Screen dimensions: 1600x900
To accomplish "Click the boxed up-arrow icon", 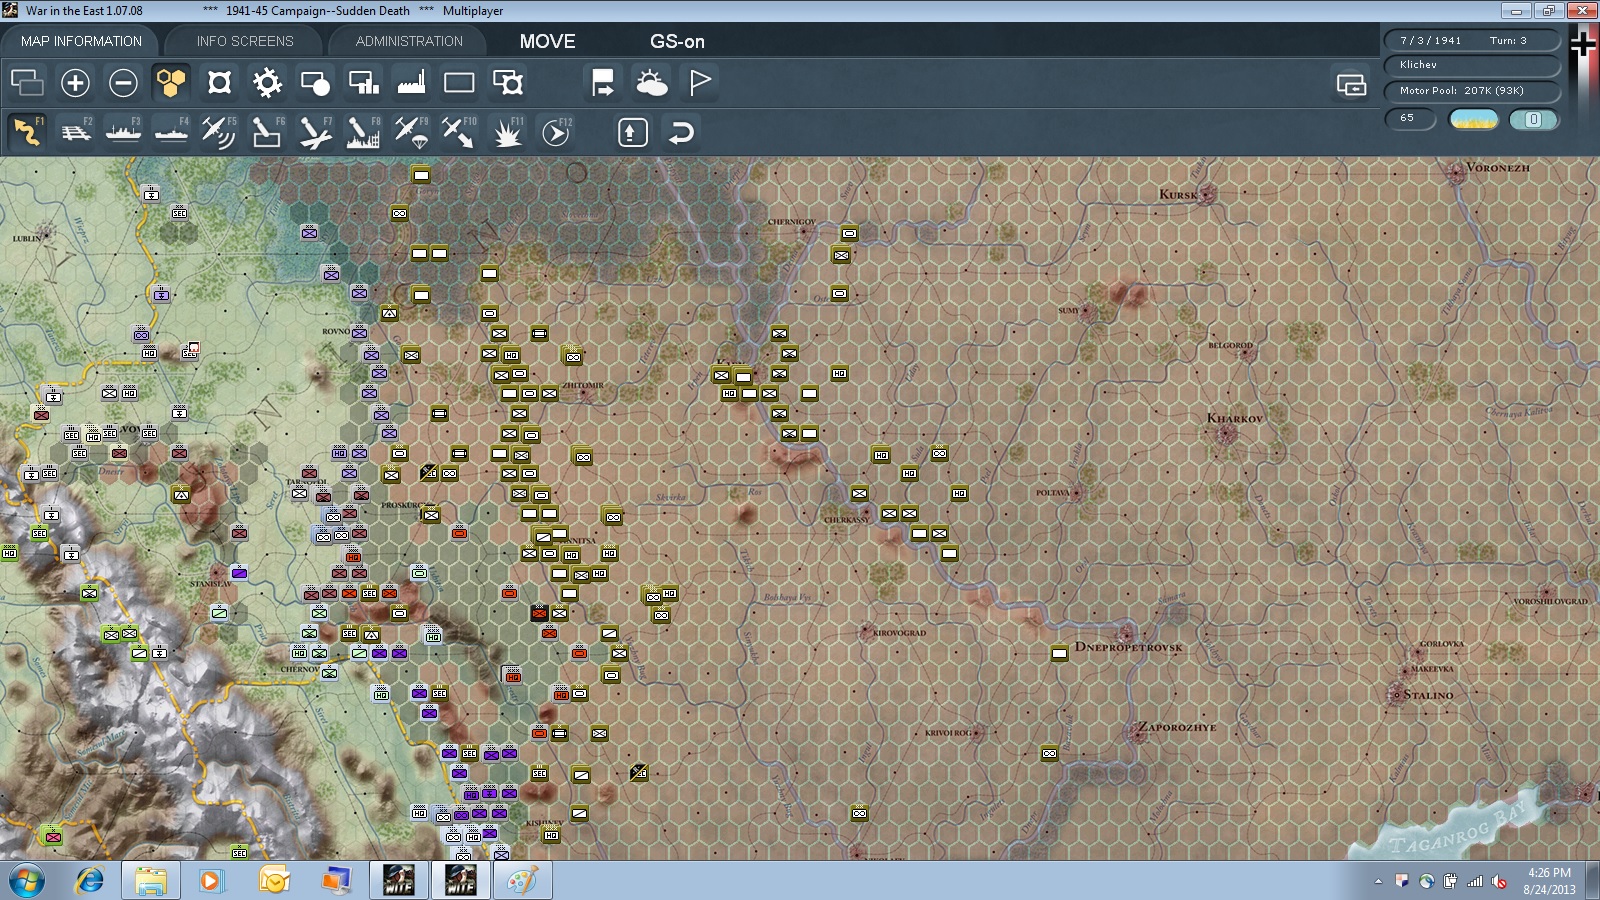I will click(632, 132).
